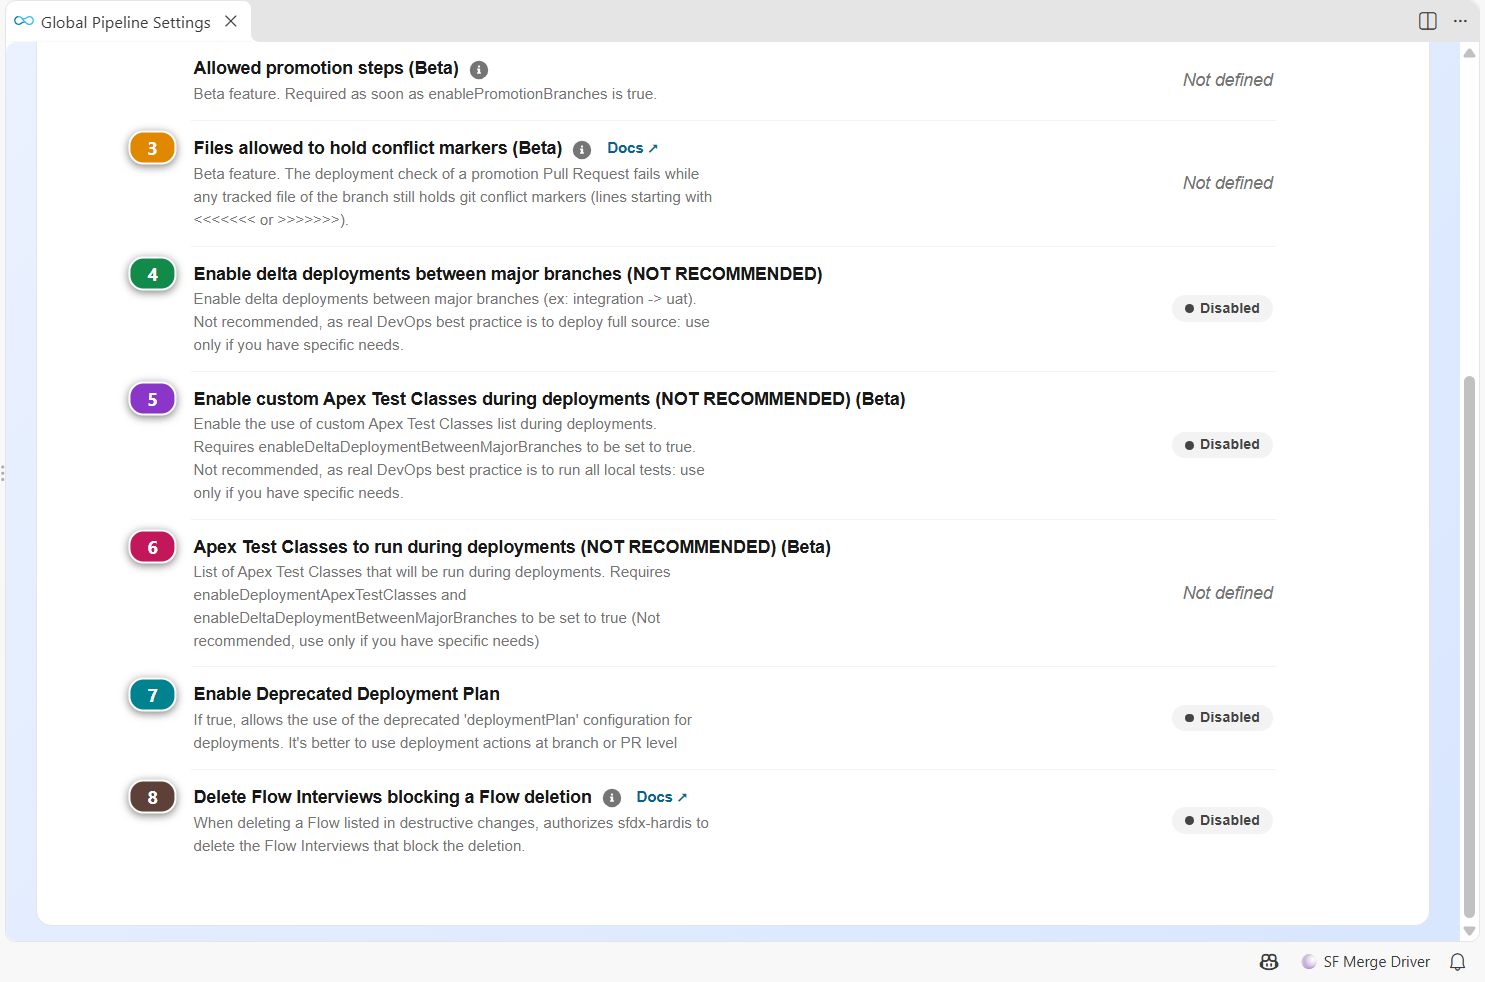Click the infinity icon on the editor tab
Image resolution: width=1485 pixels, height=982 pixels.
pyautogui.click(x=24, y=21)
